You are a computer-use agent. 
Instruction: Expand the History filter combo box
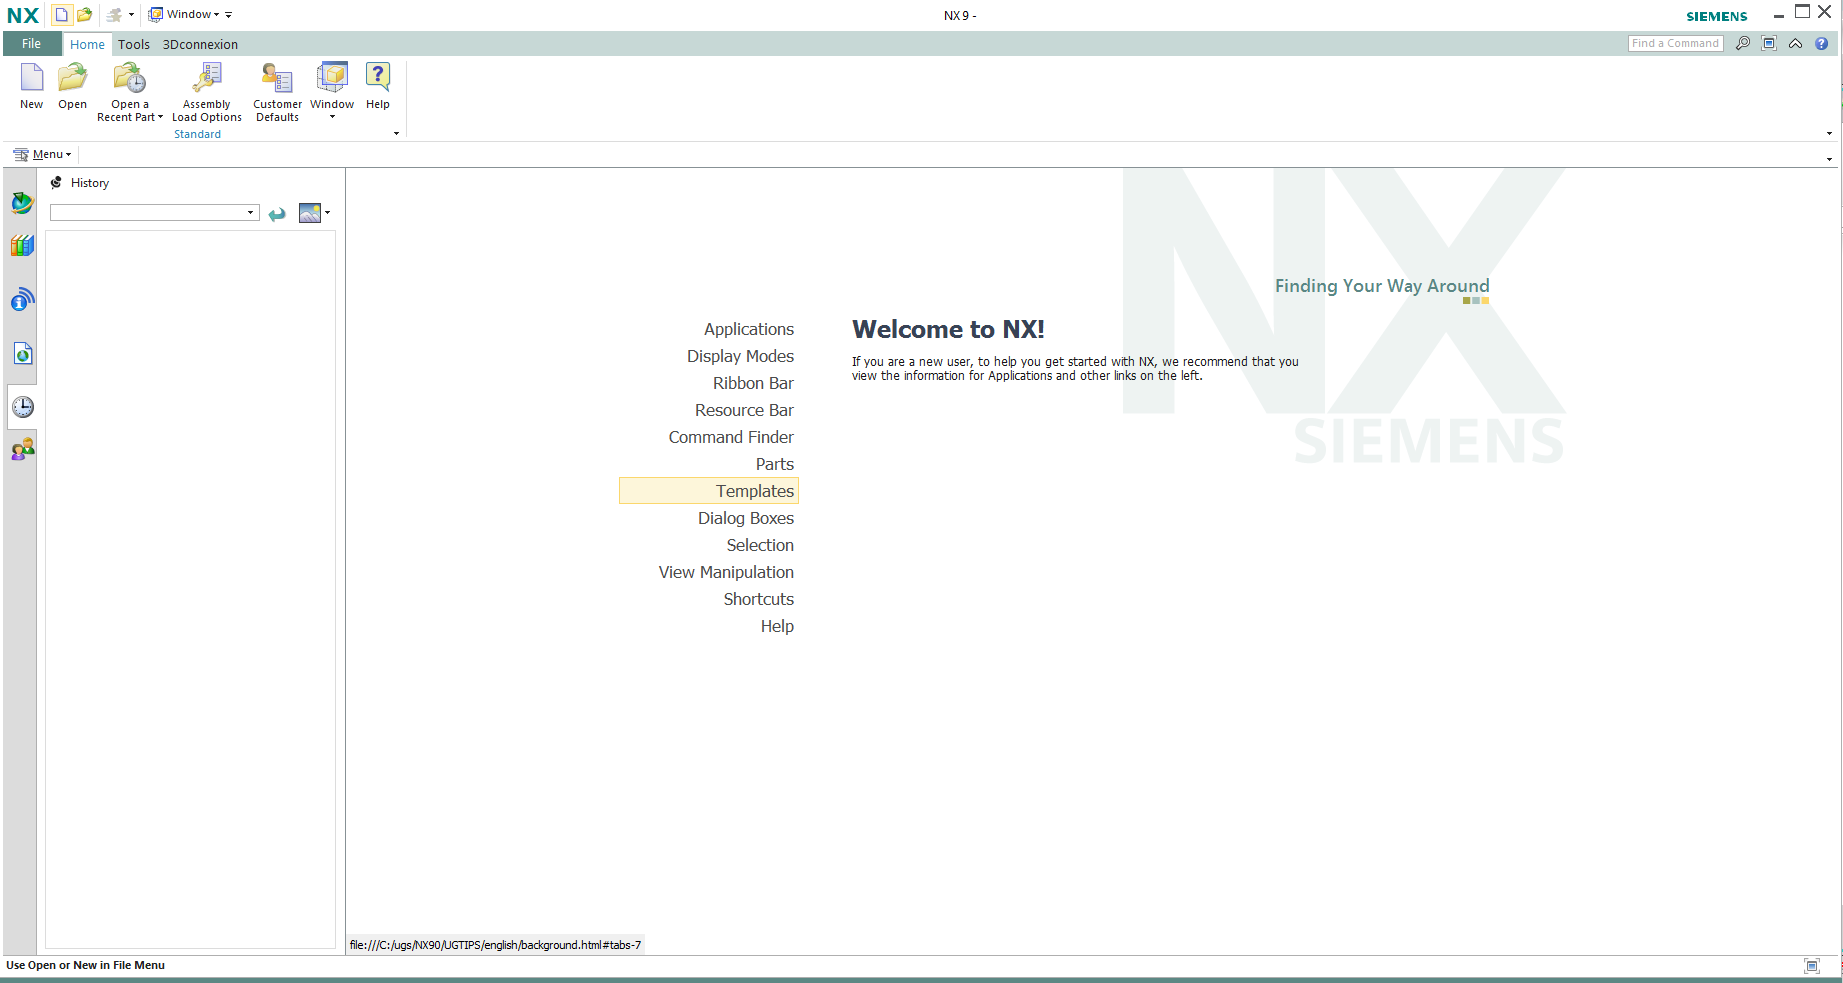[x=250, y=213]
